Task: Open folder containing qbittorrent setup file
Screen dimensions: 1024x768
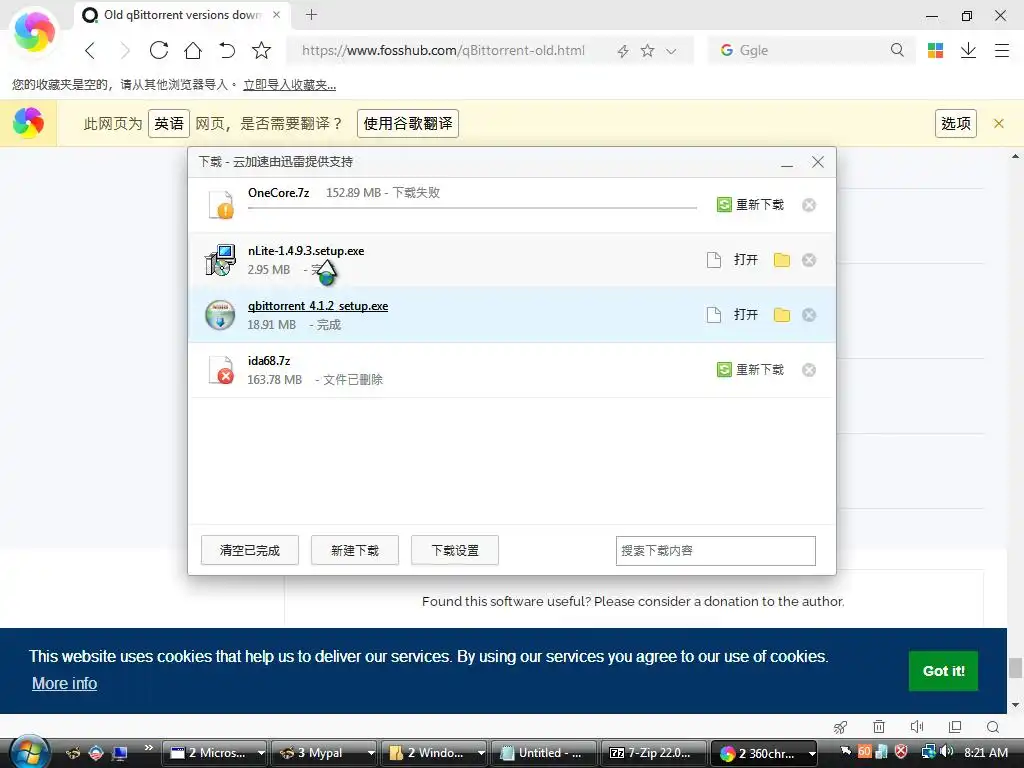Action: [x=782, y=315]
